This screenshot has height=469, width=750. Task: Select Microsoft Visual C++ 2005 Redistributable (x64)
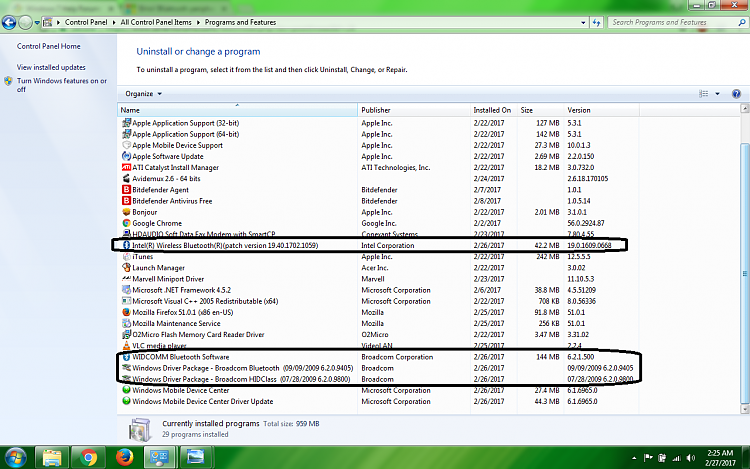coord(378,301)
